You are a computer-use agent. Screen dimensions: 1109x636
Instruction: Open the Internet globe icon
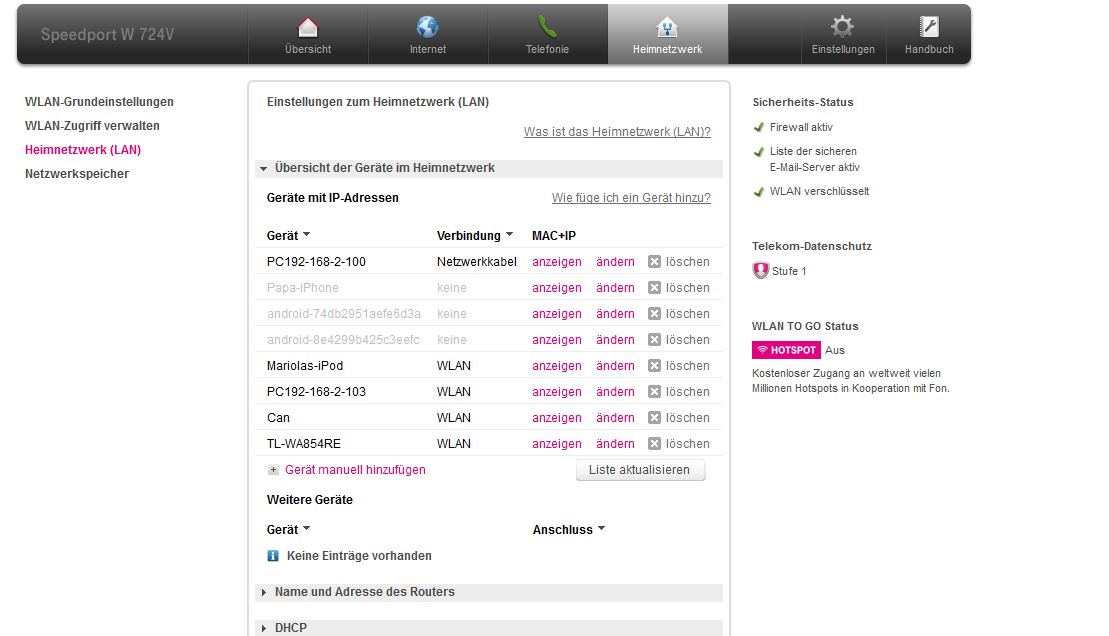coord(427,27)
